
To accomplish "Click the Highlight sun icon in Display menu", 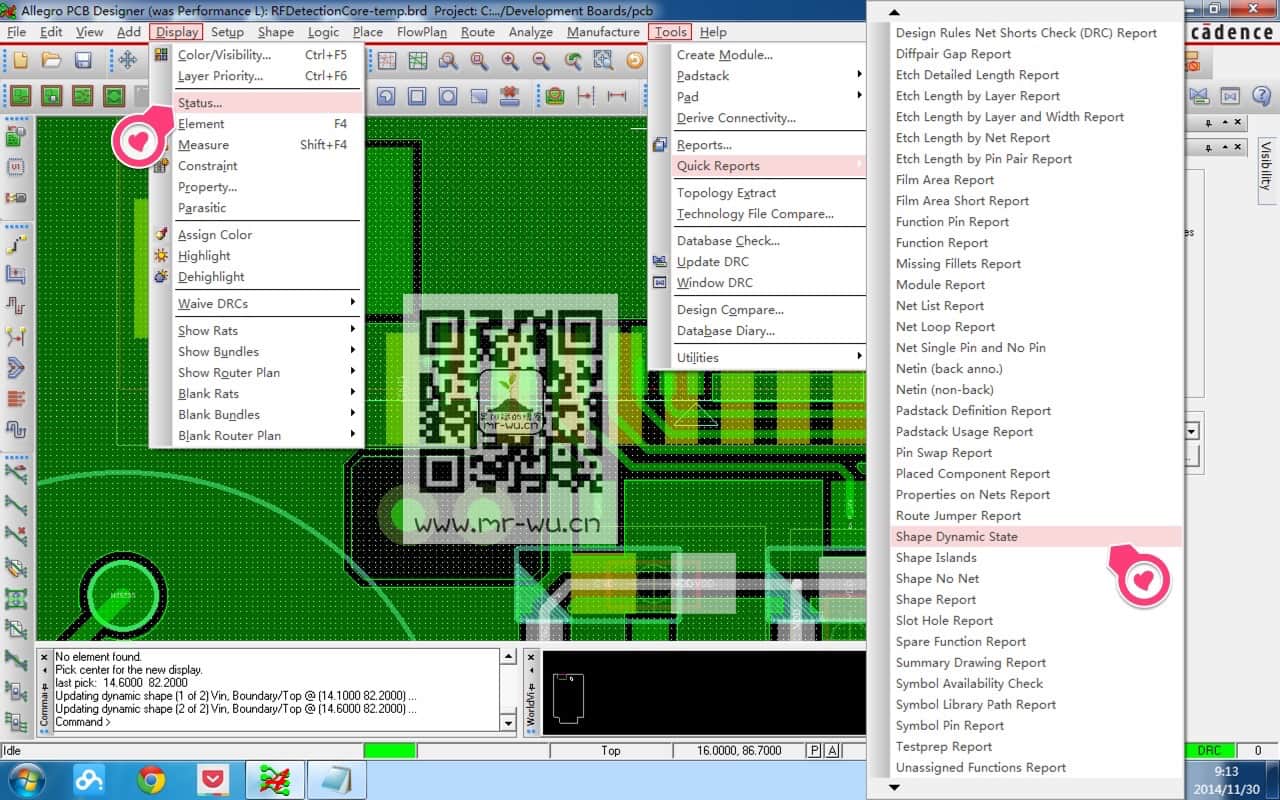I will point(161,255).
